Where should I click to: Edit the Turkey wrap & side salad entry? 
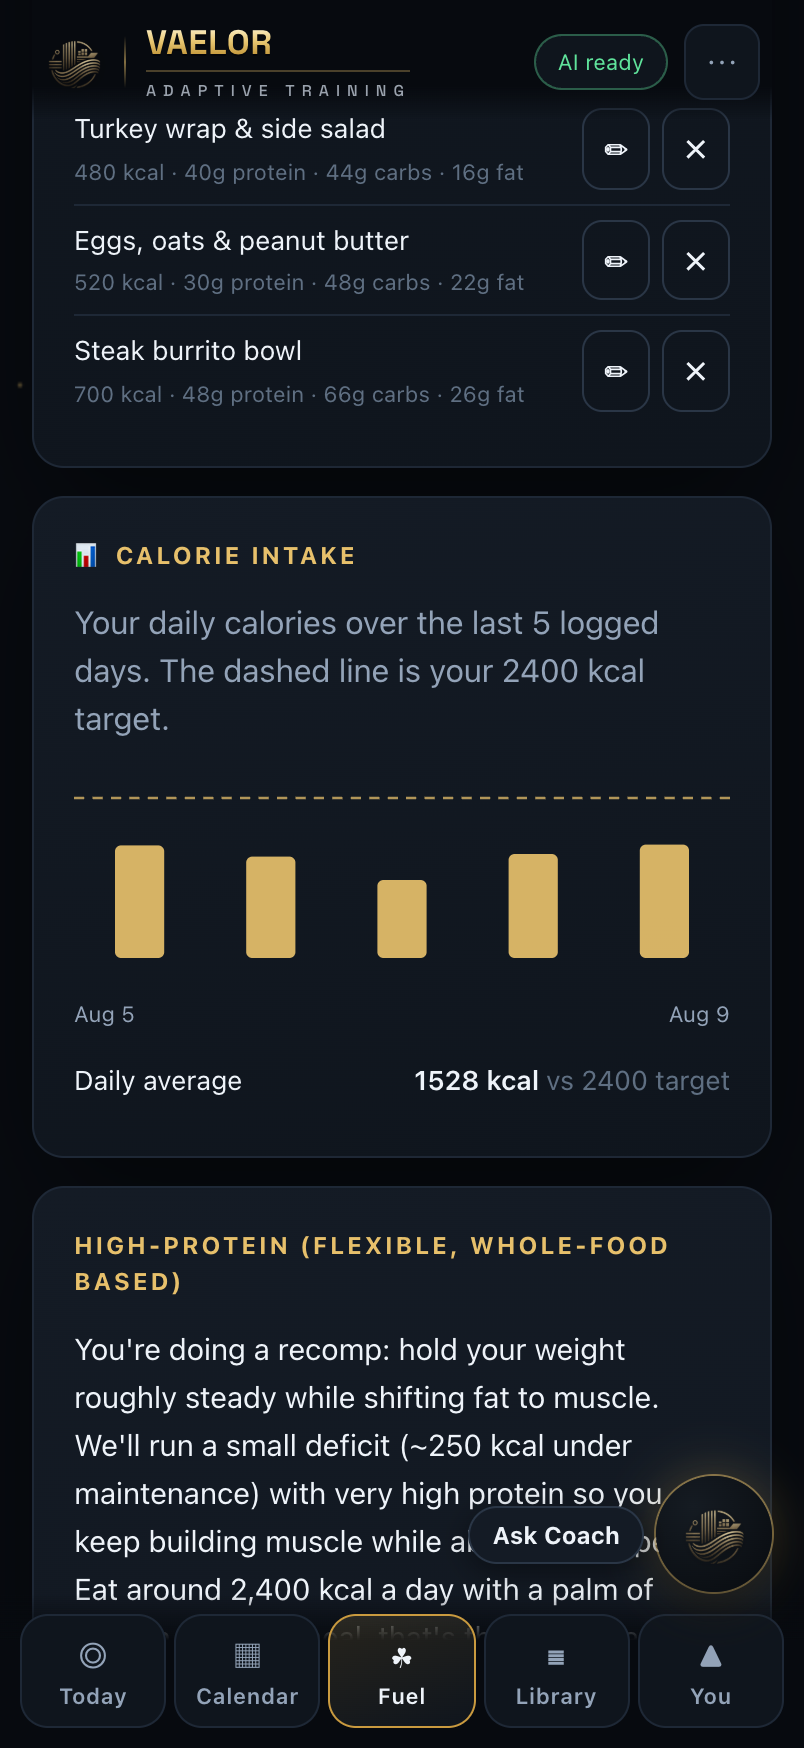(x=616, y=149)
